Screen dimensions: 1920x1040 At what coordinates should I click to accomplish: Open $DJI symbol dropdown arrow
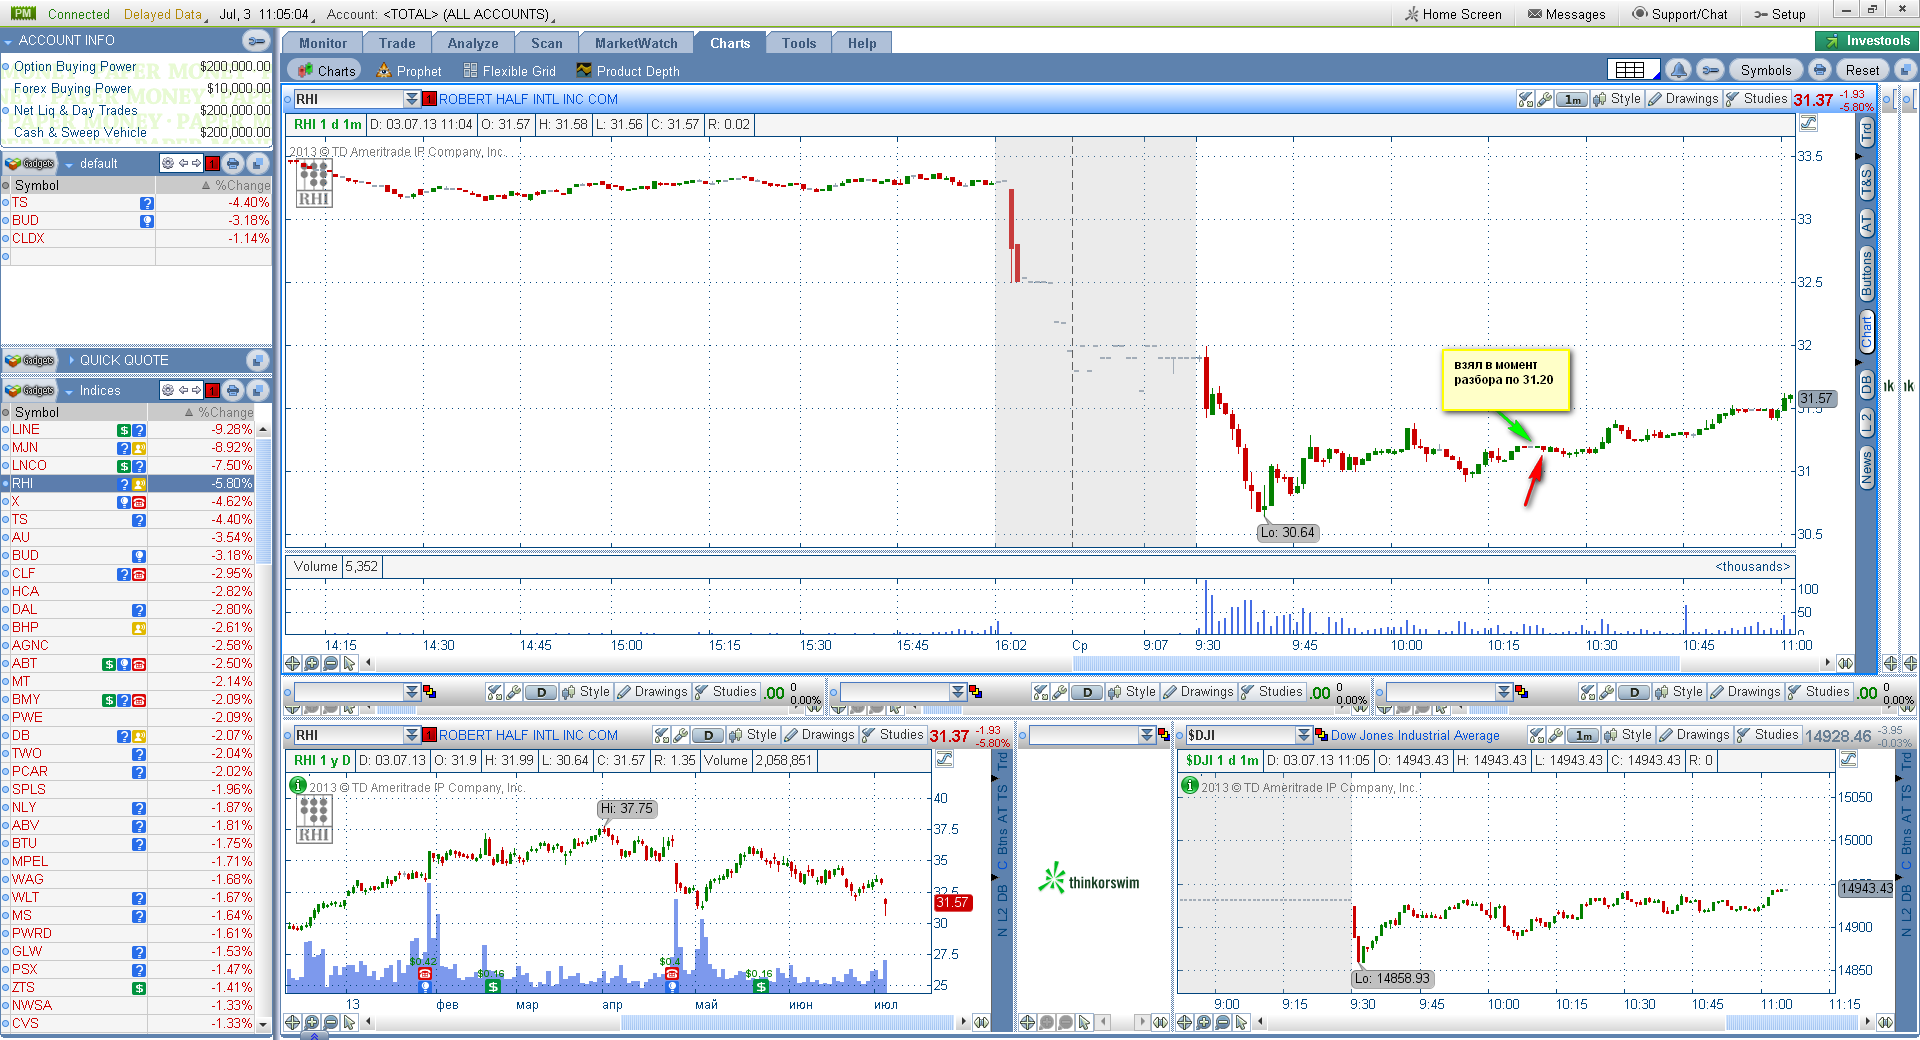click(x=1303, y=735)
